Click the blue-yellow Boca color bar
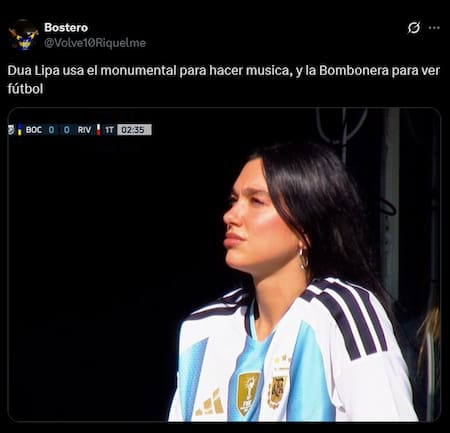 pos(20,130)
